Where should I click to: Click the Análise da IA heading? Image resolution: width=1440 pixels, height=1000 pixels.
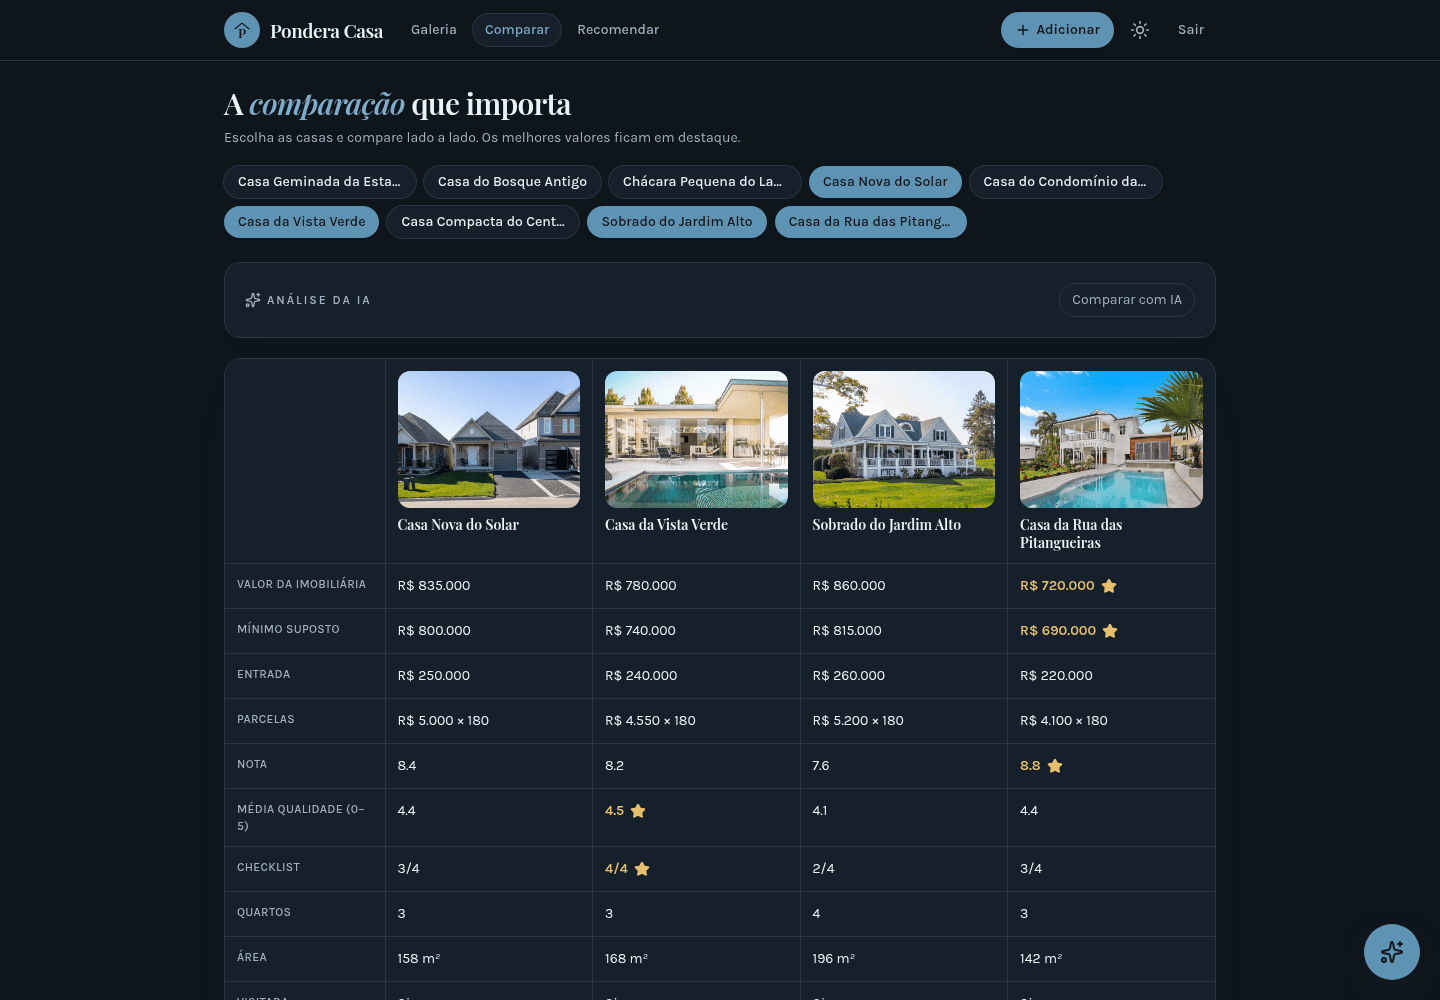click(x=318, y=300)
